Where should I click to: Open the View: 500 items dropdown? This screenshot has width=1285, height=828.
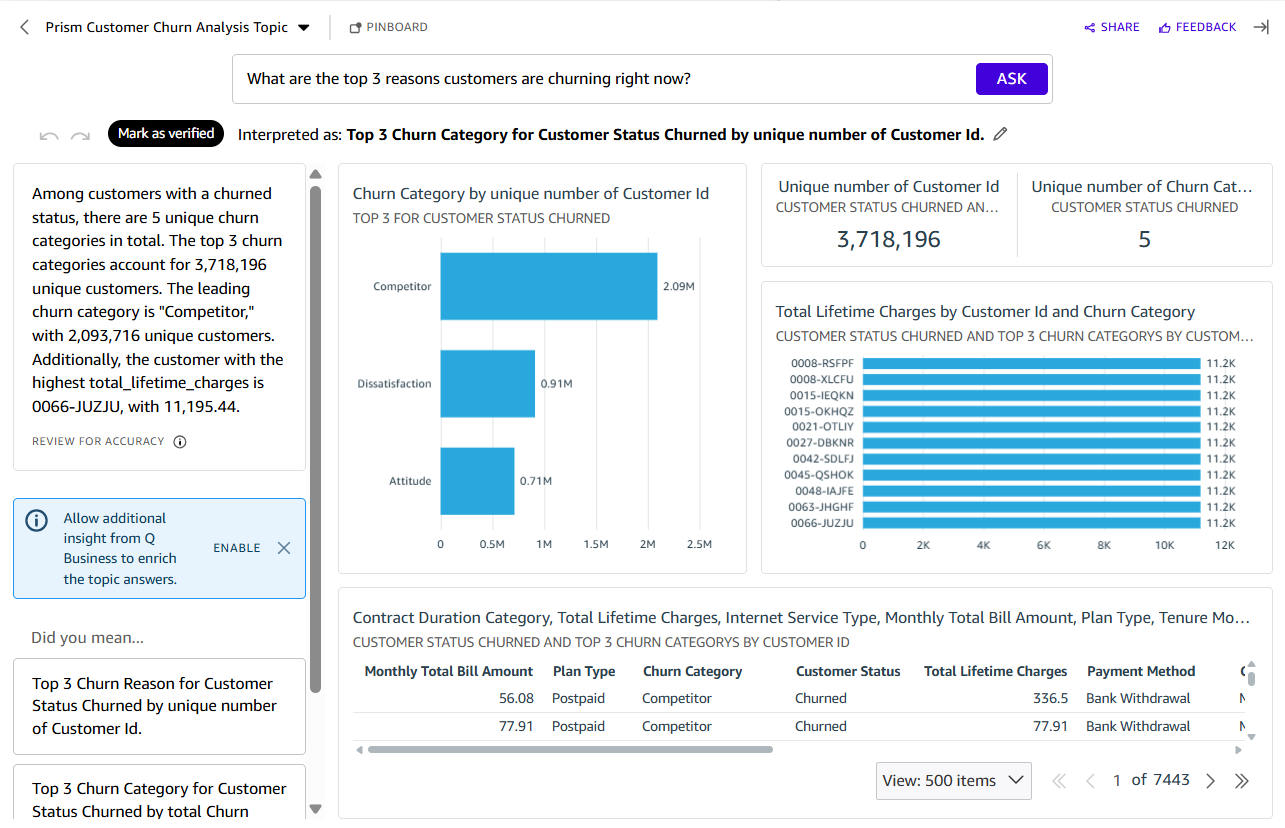coord(953,781)
